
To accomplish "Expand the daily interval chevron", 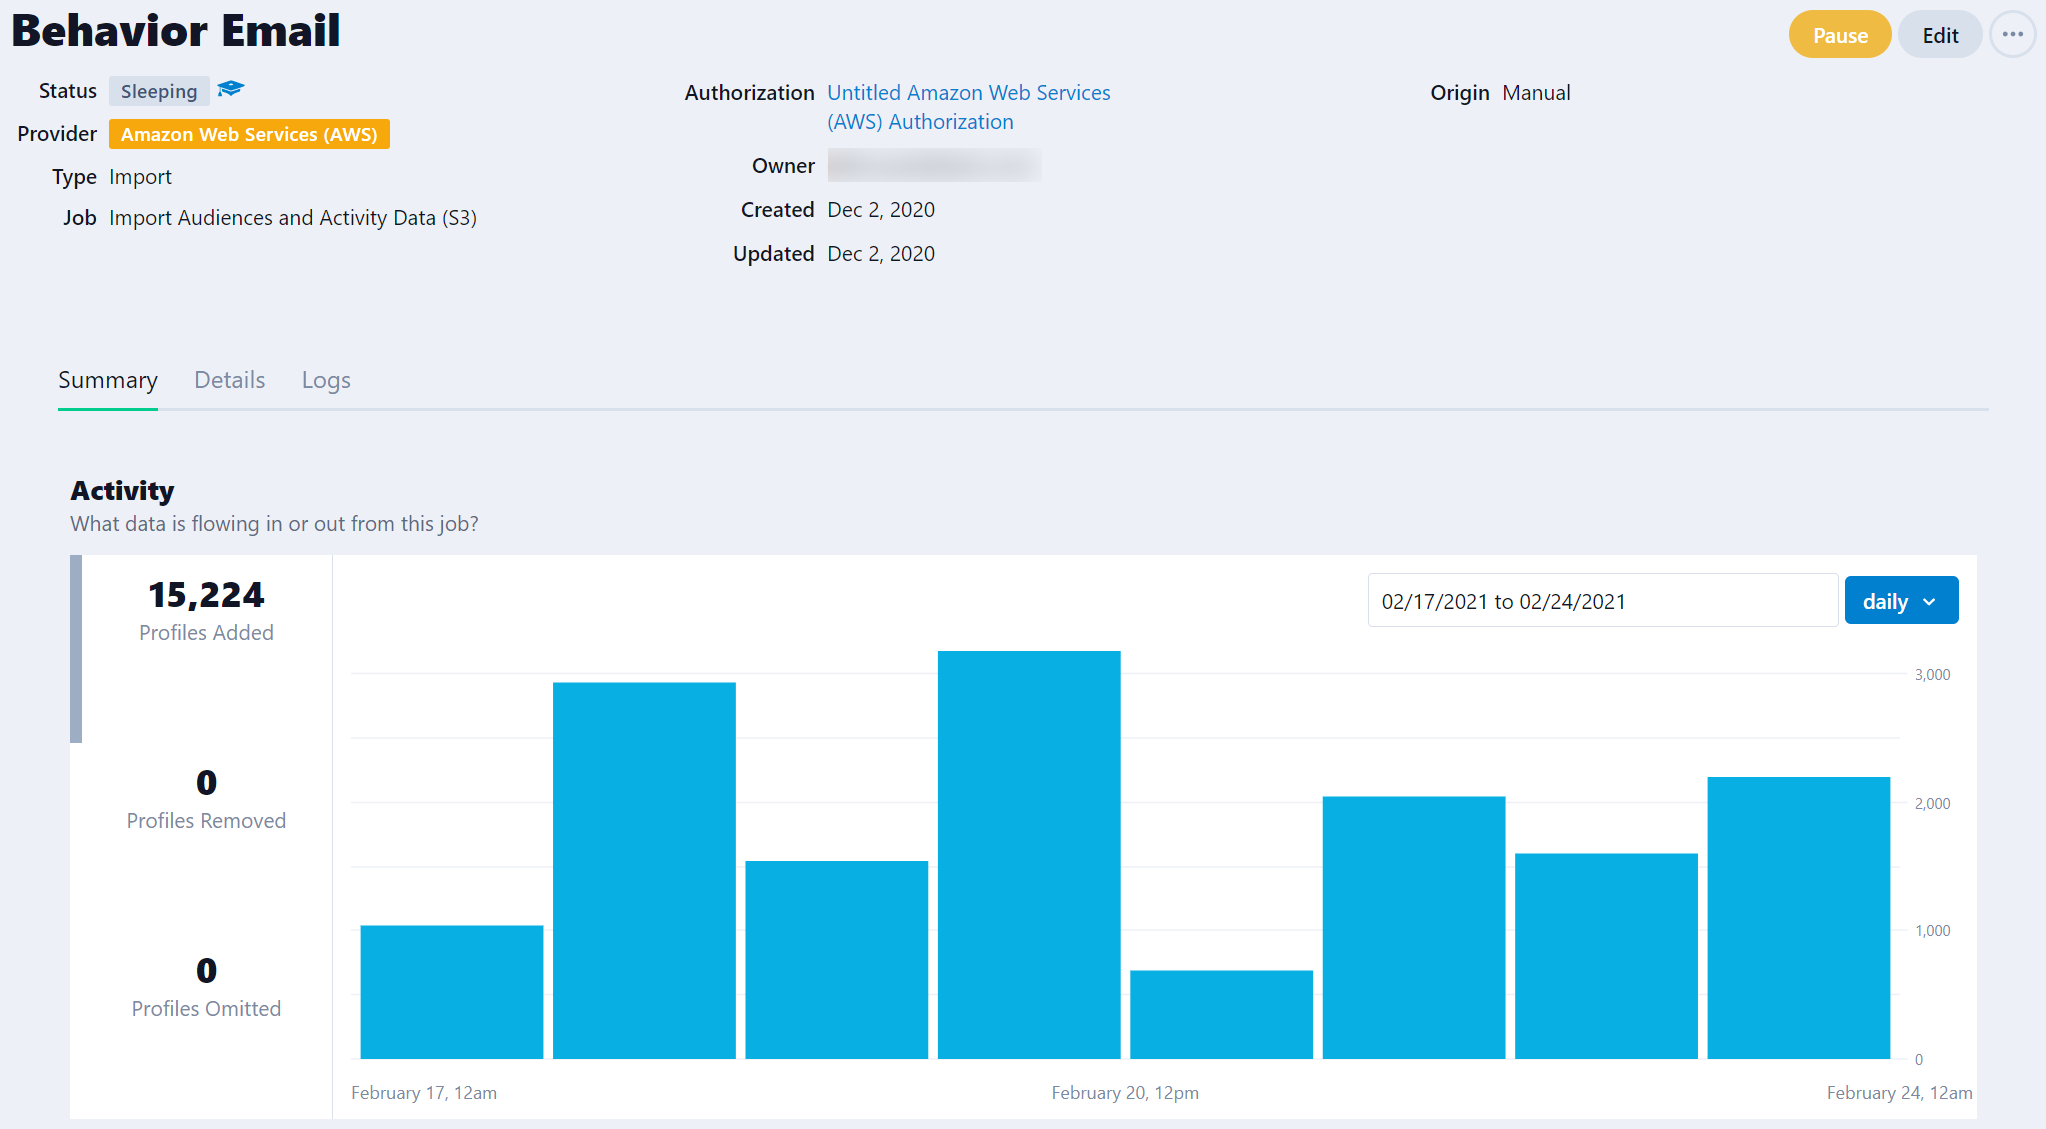I will click(1930, 601).
